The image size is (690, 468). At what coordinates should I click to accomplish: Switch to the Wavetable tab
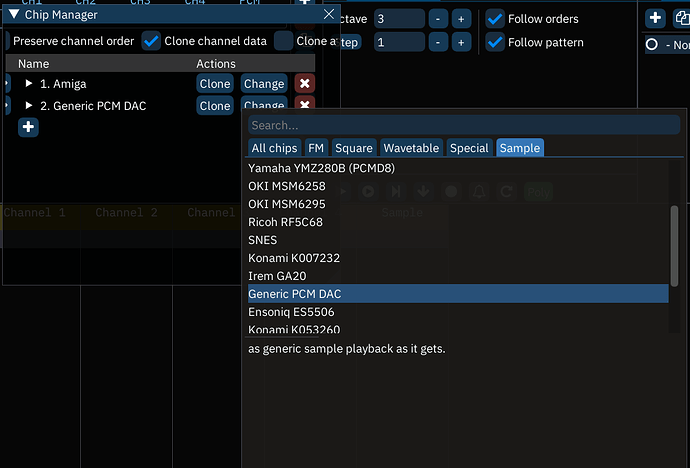pos(411,148)
